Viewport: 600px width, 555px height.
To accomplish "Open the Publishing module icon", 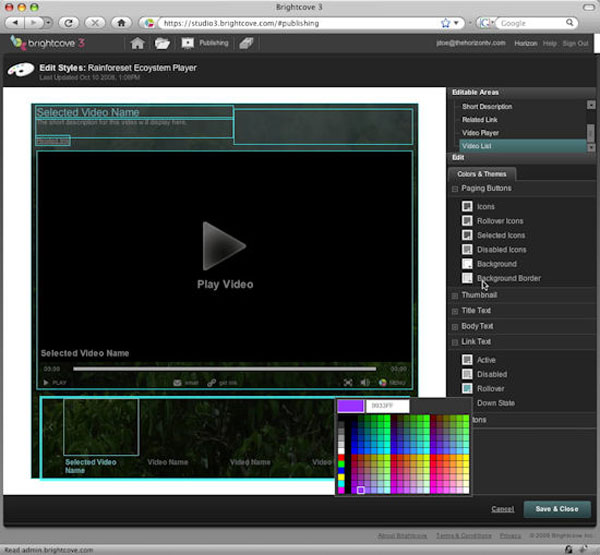I will [x=188, y=43].
